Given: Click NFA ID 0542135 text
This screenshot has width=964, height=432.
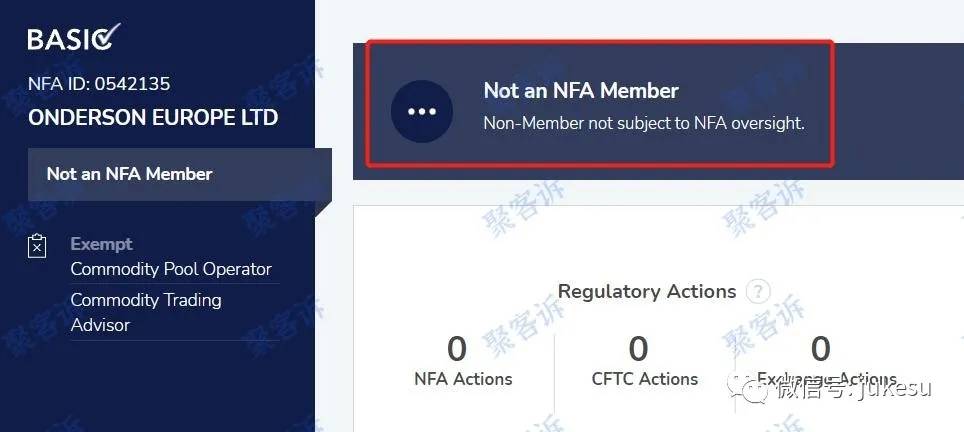Looking at the screenshot, I should (99, 84).
